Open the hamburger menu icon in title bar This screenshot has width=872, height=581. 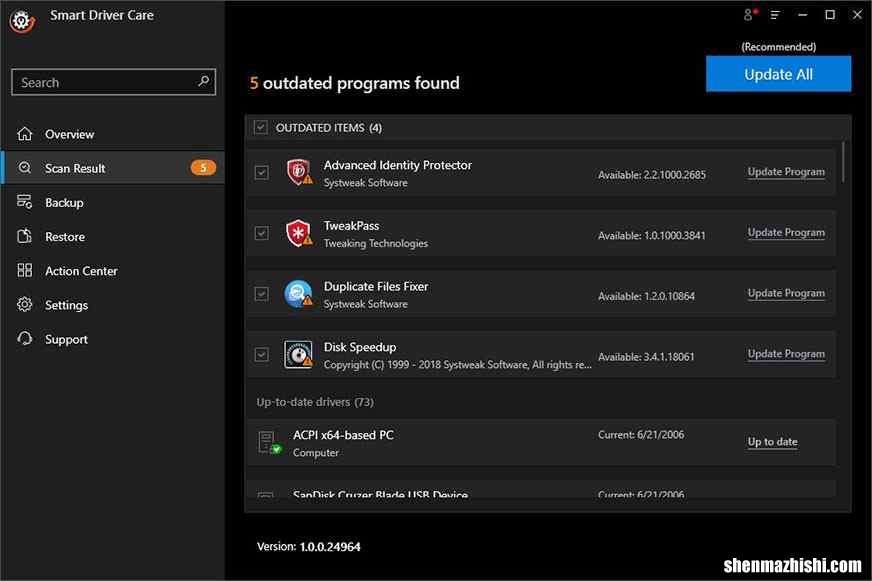775,15
